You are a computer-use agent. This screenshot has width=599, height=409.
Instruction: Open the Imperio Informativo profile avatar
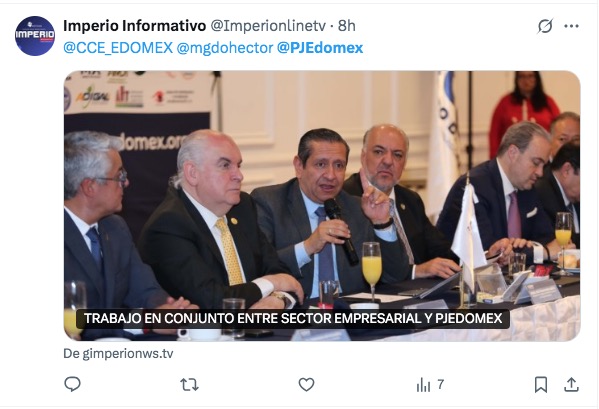(x=35, y=36)
